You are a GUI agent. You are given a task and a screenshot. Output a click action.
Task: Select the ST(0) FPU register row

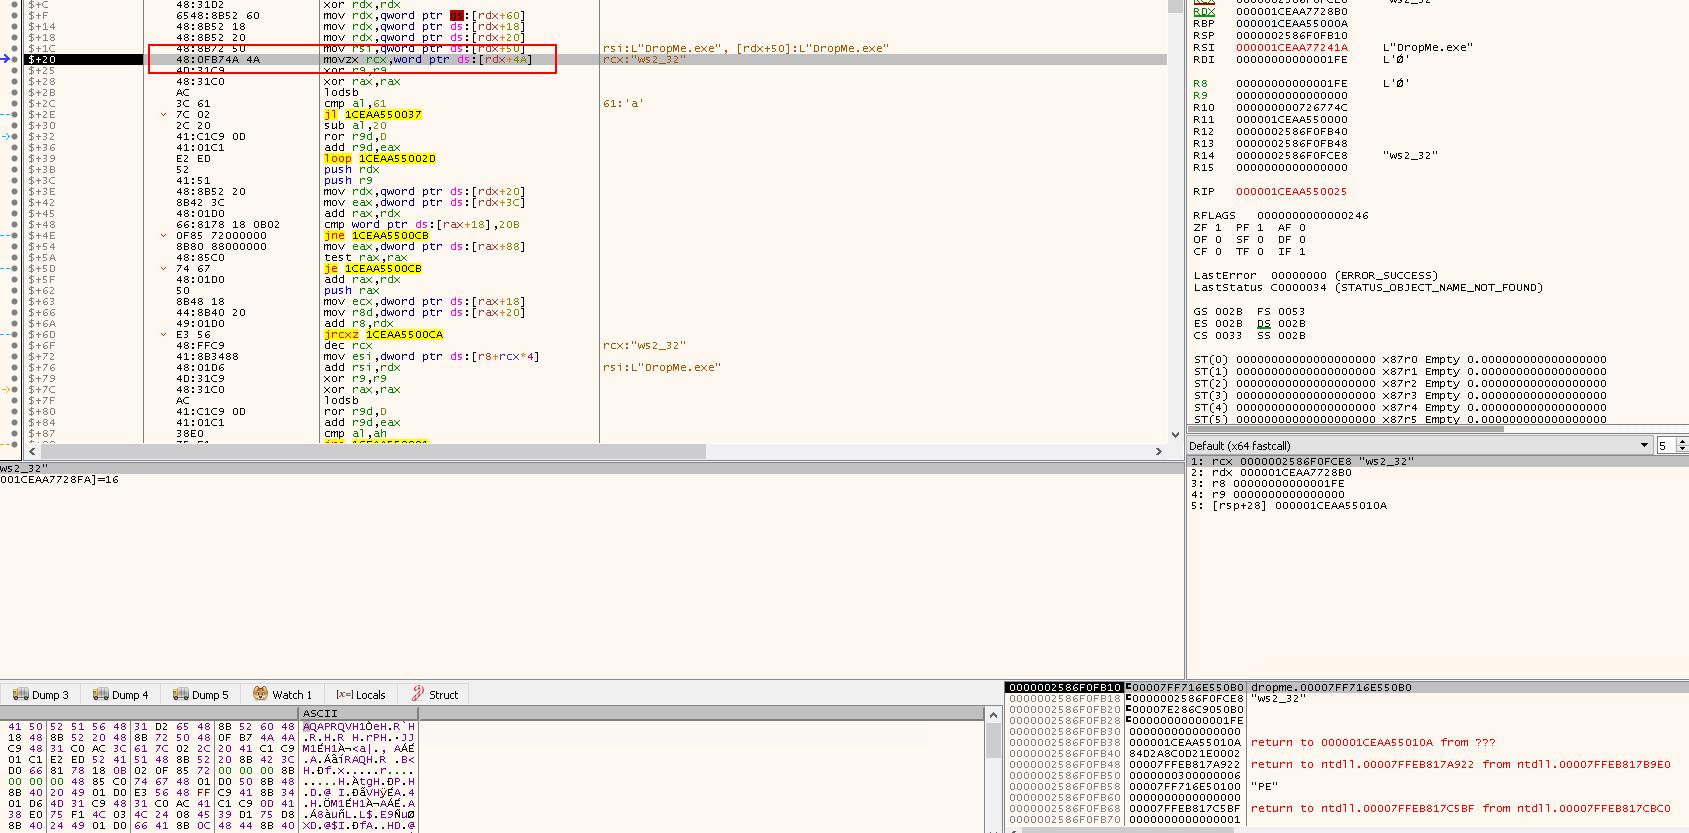(x=1400, y=360)
